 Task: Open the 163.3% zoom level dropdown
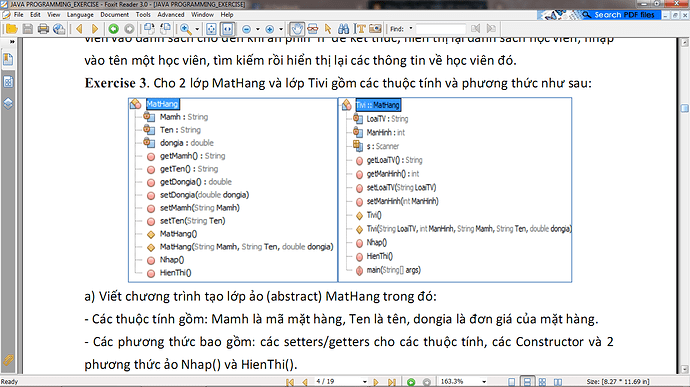click(484, 382)
